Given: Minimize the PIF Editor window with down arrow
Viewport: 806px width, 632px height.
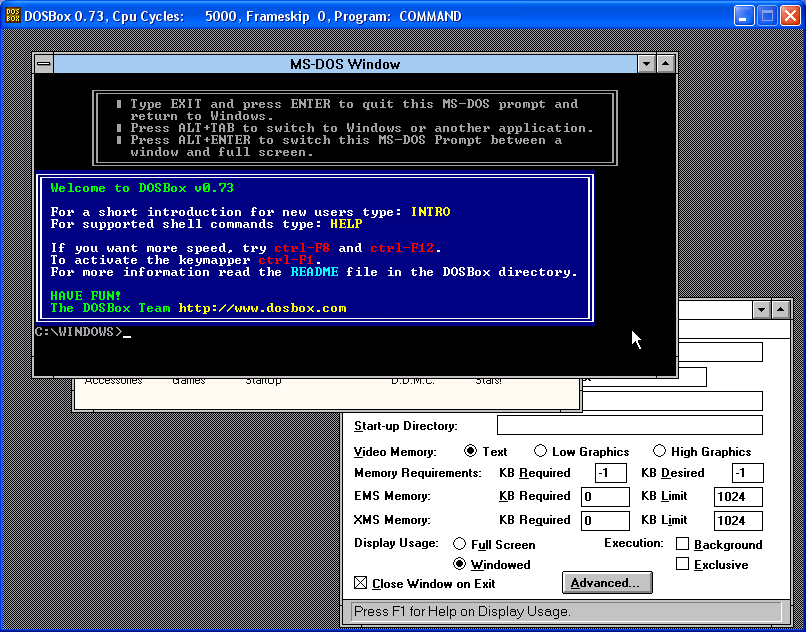Looking at the screenshot, I should (762, 310).
